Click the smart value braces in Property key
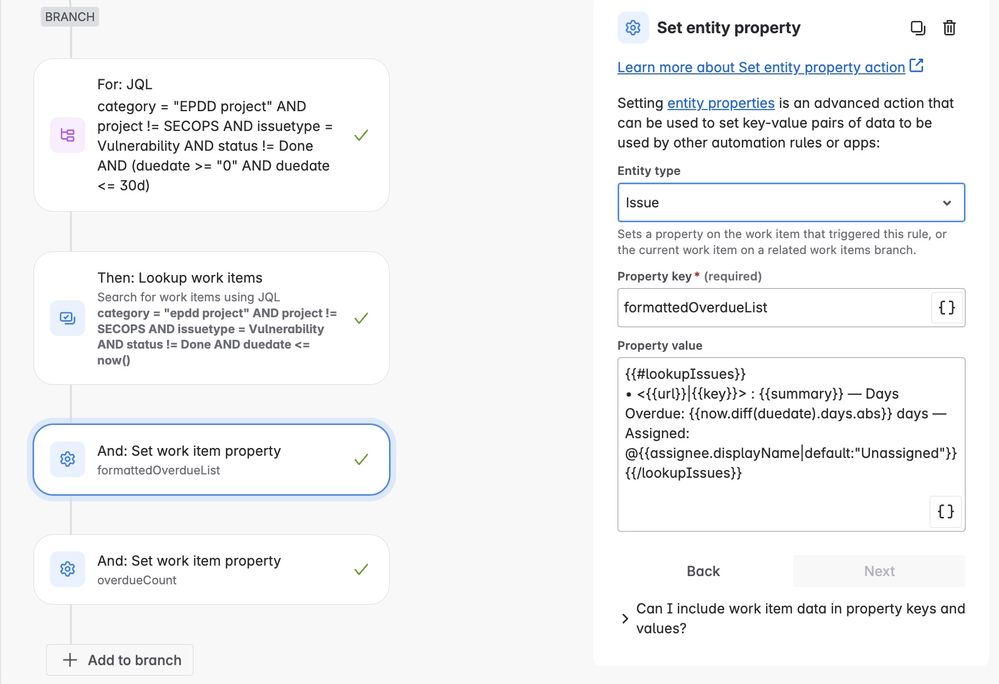 (947, 308)
